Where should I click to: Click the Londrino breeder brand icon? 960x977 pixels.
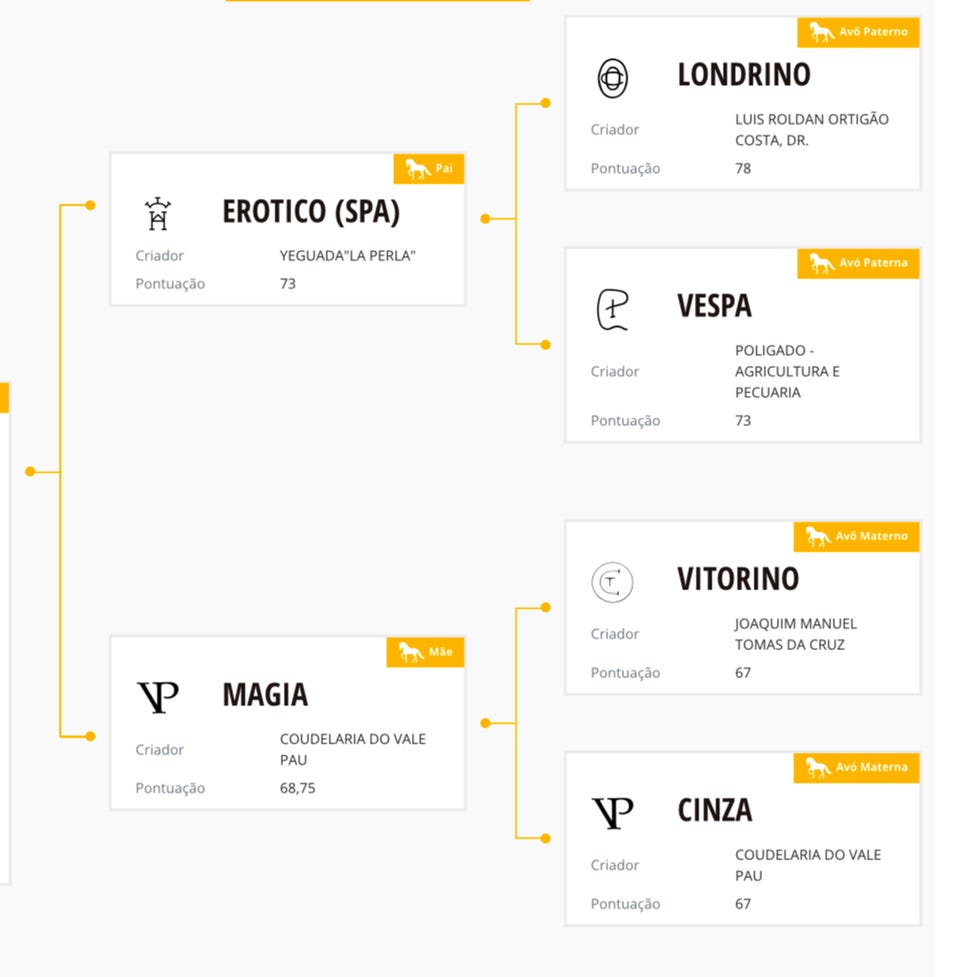click(612, 78)
